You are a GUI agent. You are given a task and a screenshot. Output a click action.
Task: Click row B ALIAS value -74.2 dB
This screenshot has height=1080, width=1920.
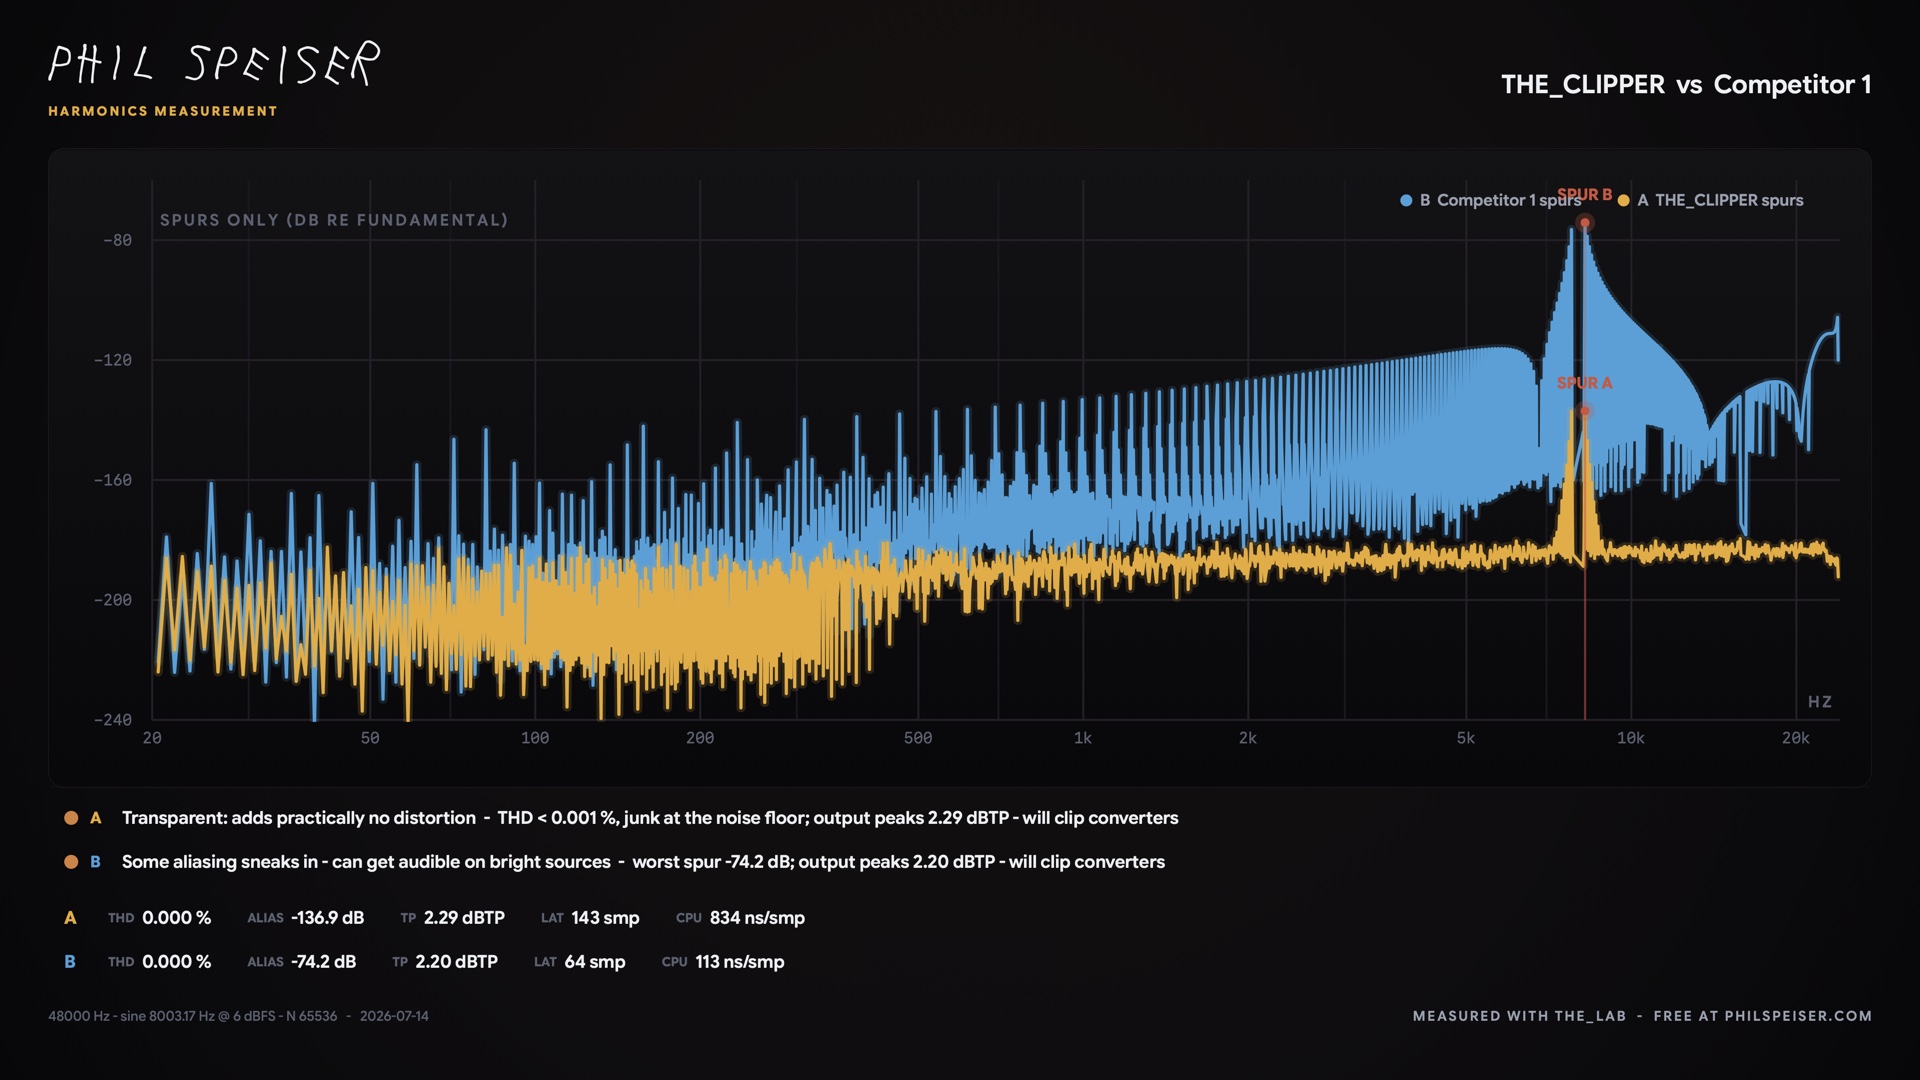click(x=324, y=962)
